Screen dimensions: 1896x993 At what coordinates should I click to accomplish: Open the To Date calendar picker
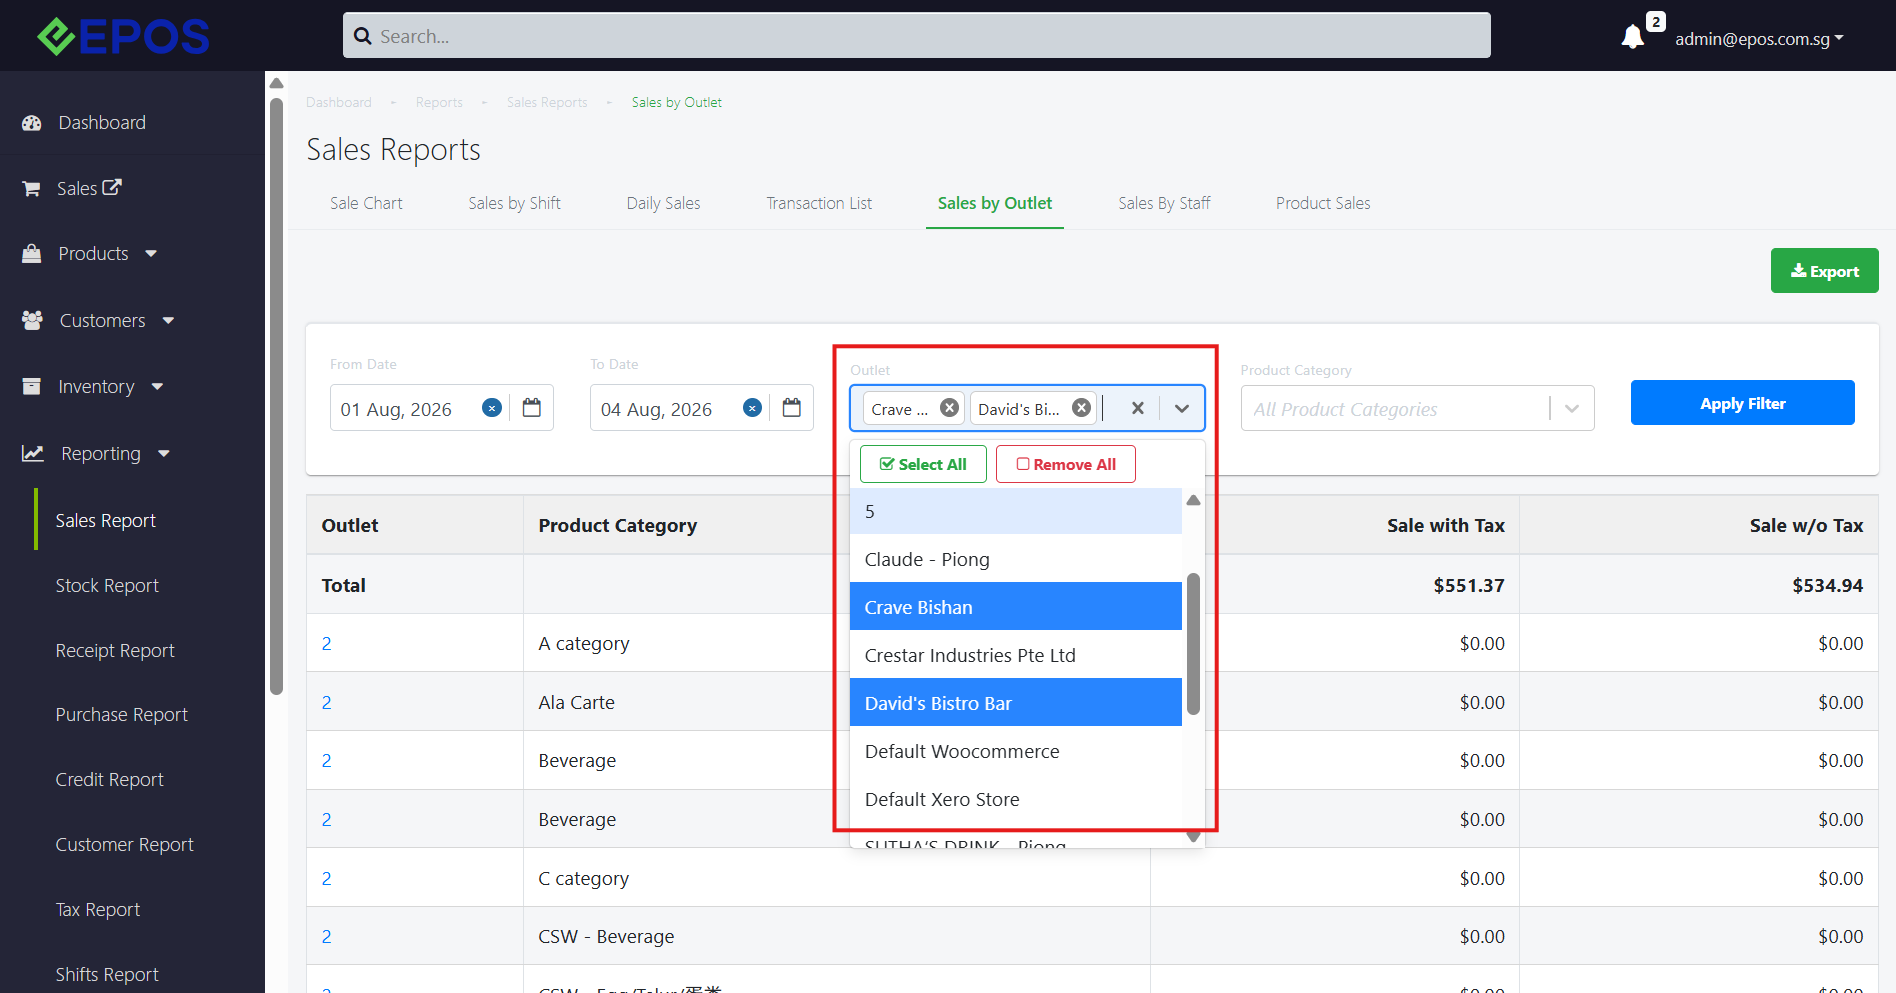[x=792, y=408]
